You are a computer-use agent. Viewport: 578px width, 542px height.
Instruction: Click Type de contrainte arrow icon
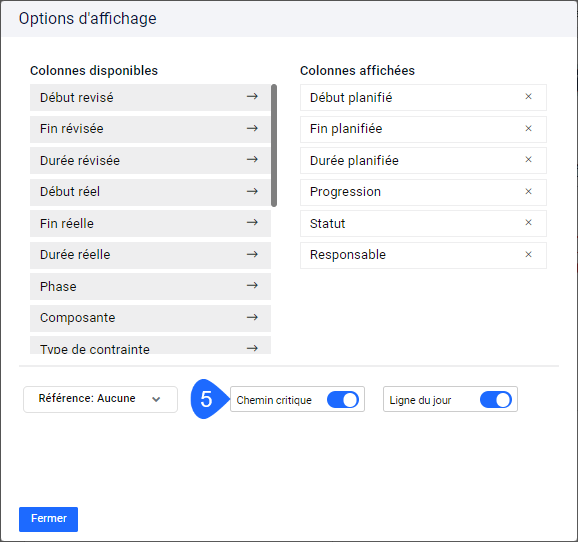tap(252, 348)
